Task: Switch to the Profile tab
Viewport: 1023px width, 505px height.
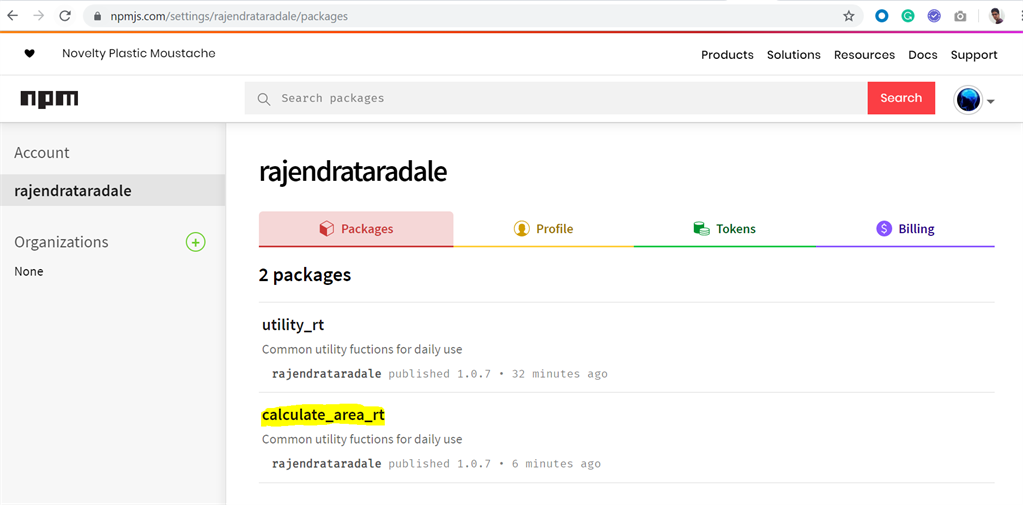Action: point(543,229)
